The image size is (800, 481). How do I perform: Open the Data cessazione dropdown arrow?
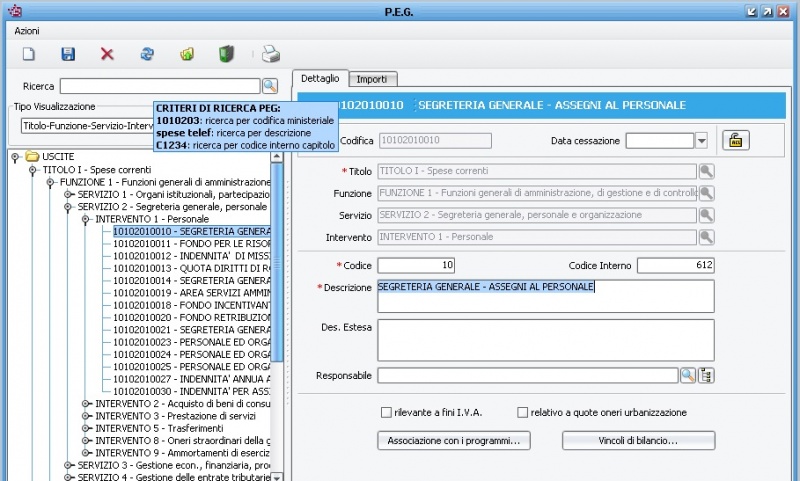[701, 141]
